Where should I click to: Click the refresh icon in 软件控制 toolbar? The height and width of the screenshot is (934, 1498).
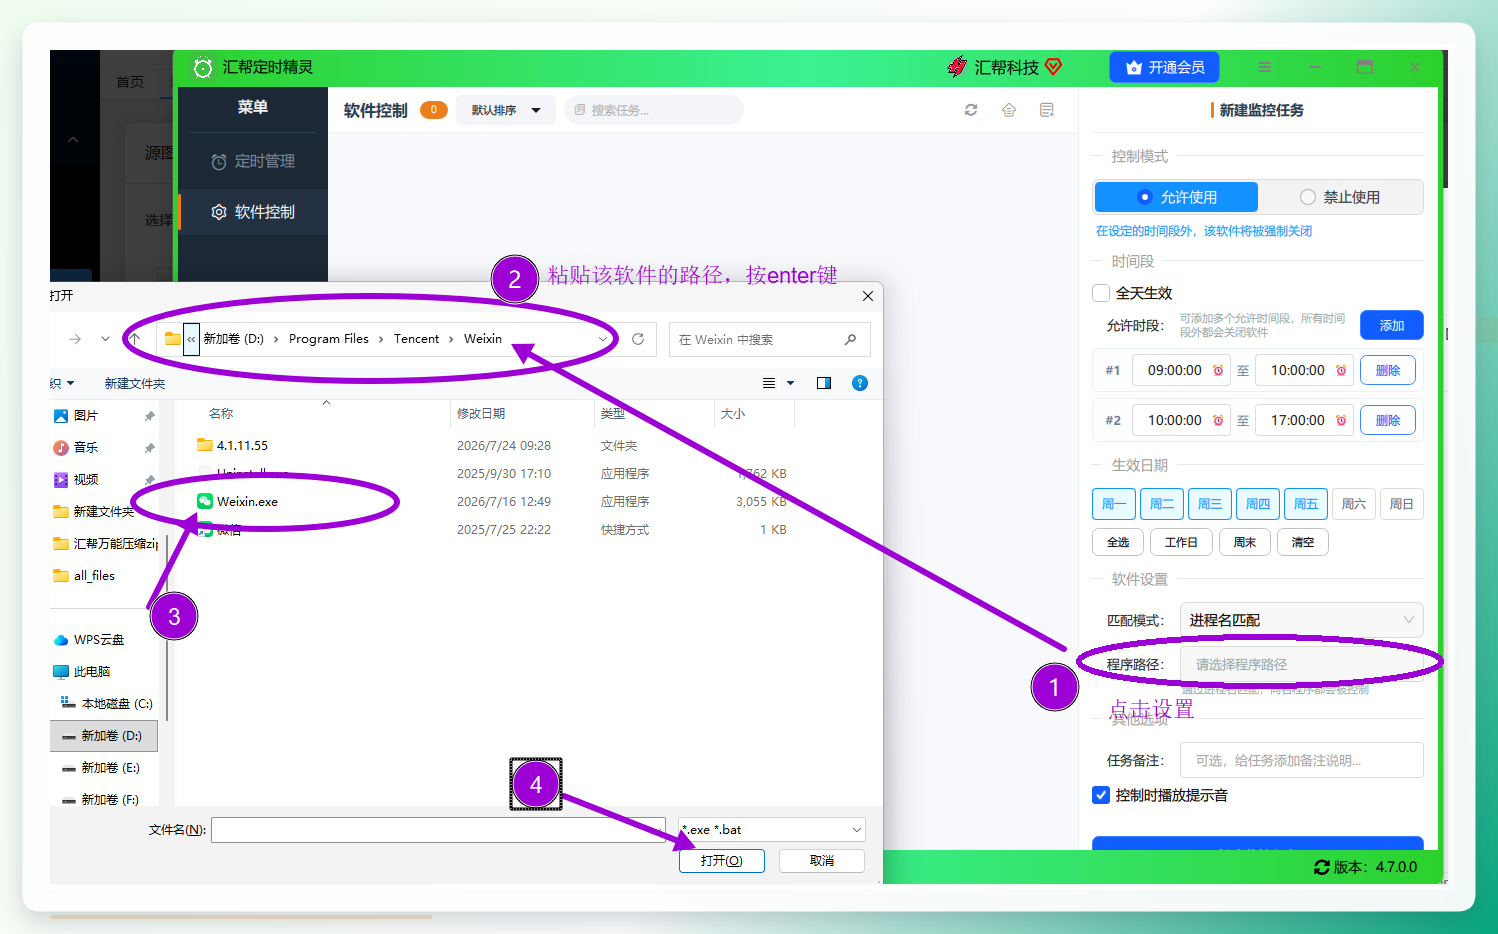[970, 110]
